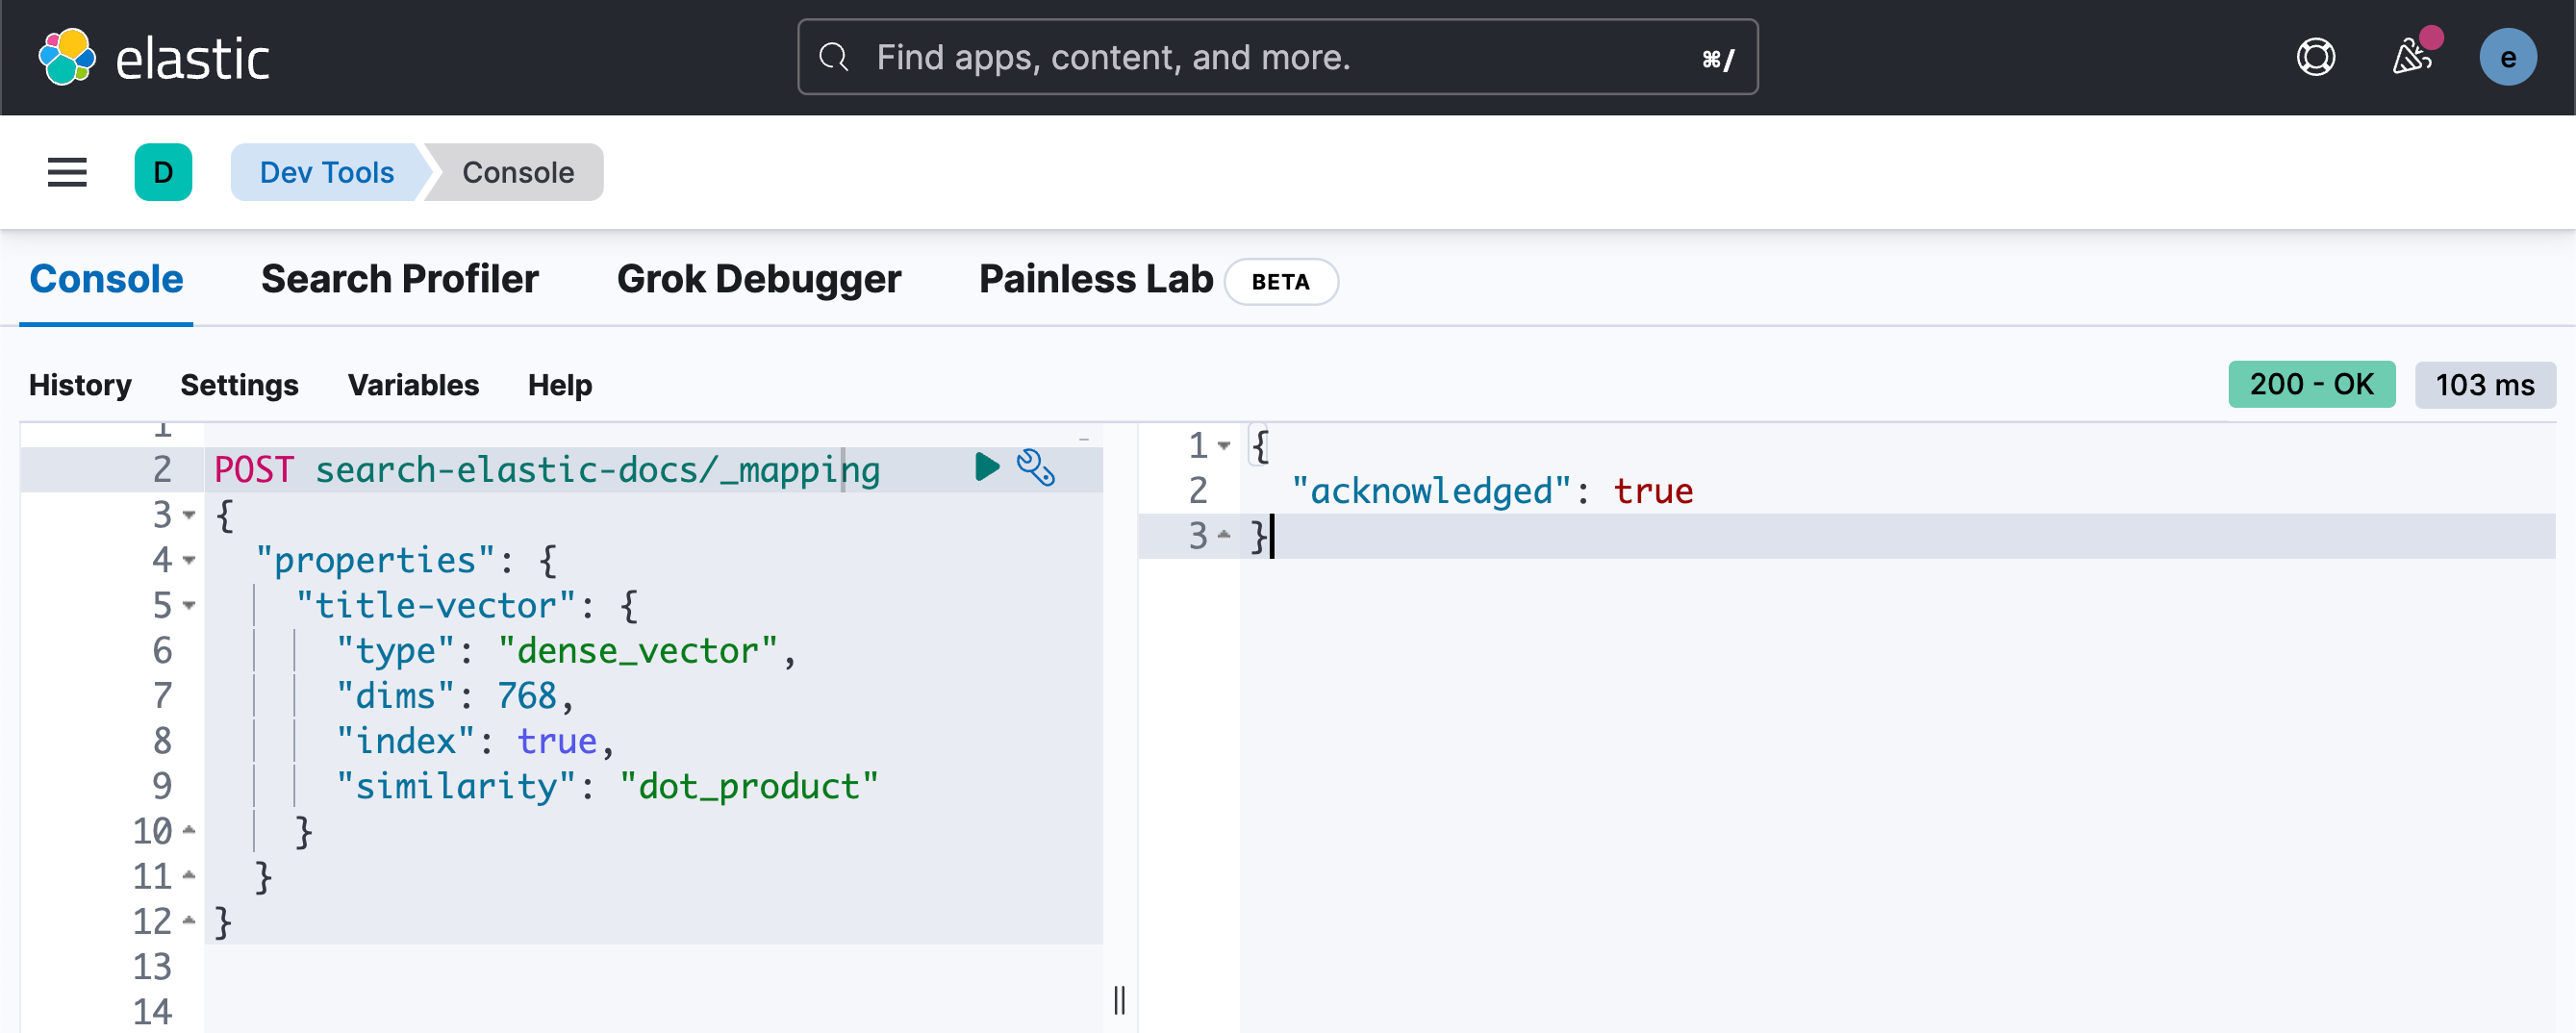This screenshot has height=1033, width=2576.
Task: Click the Elastic logo
Action: point(154,57)
